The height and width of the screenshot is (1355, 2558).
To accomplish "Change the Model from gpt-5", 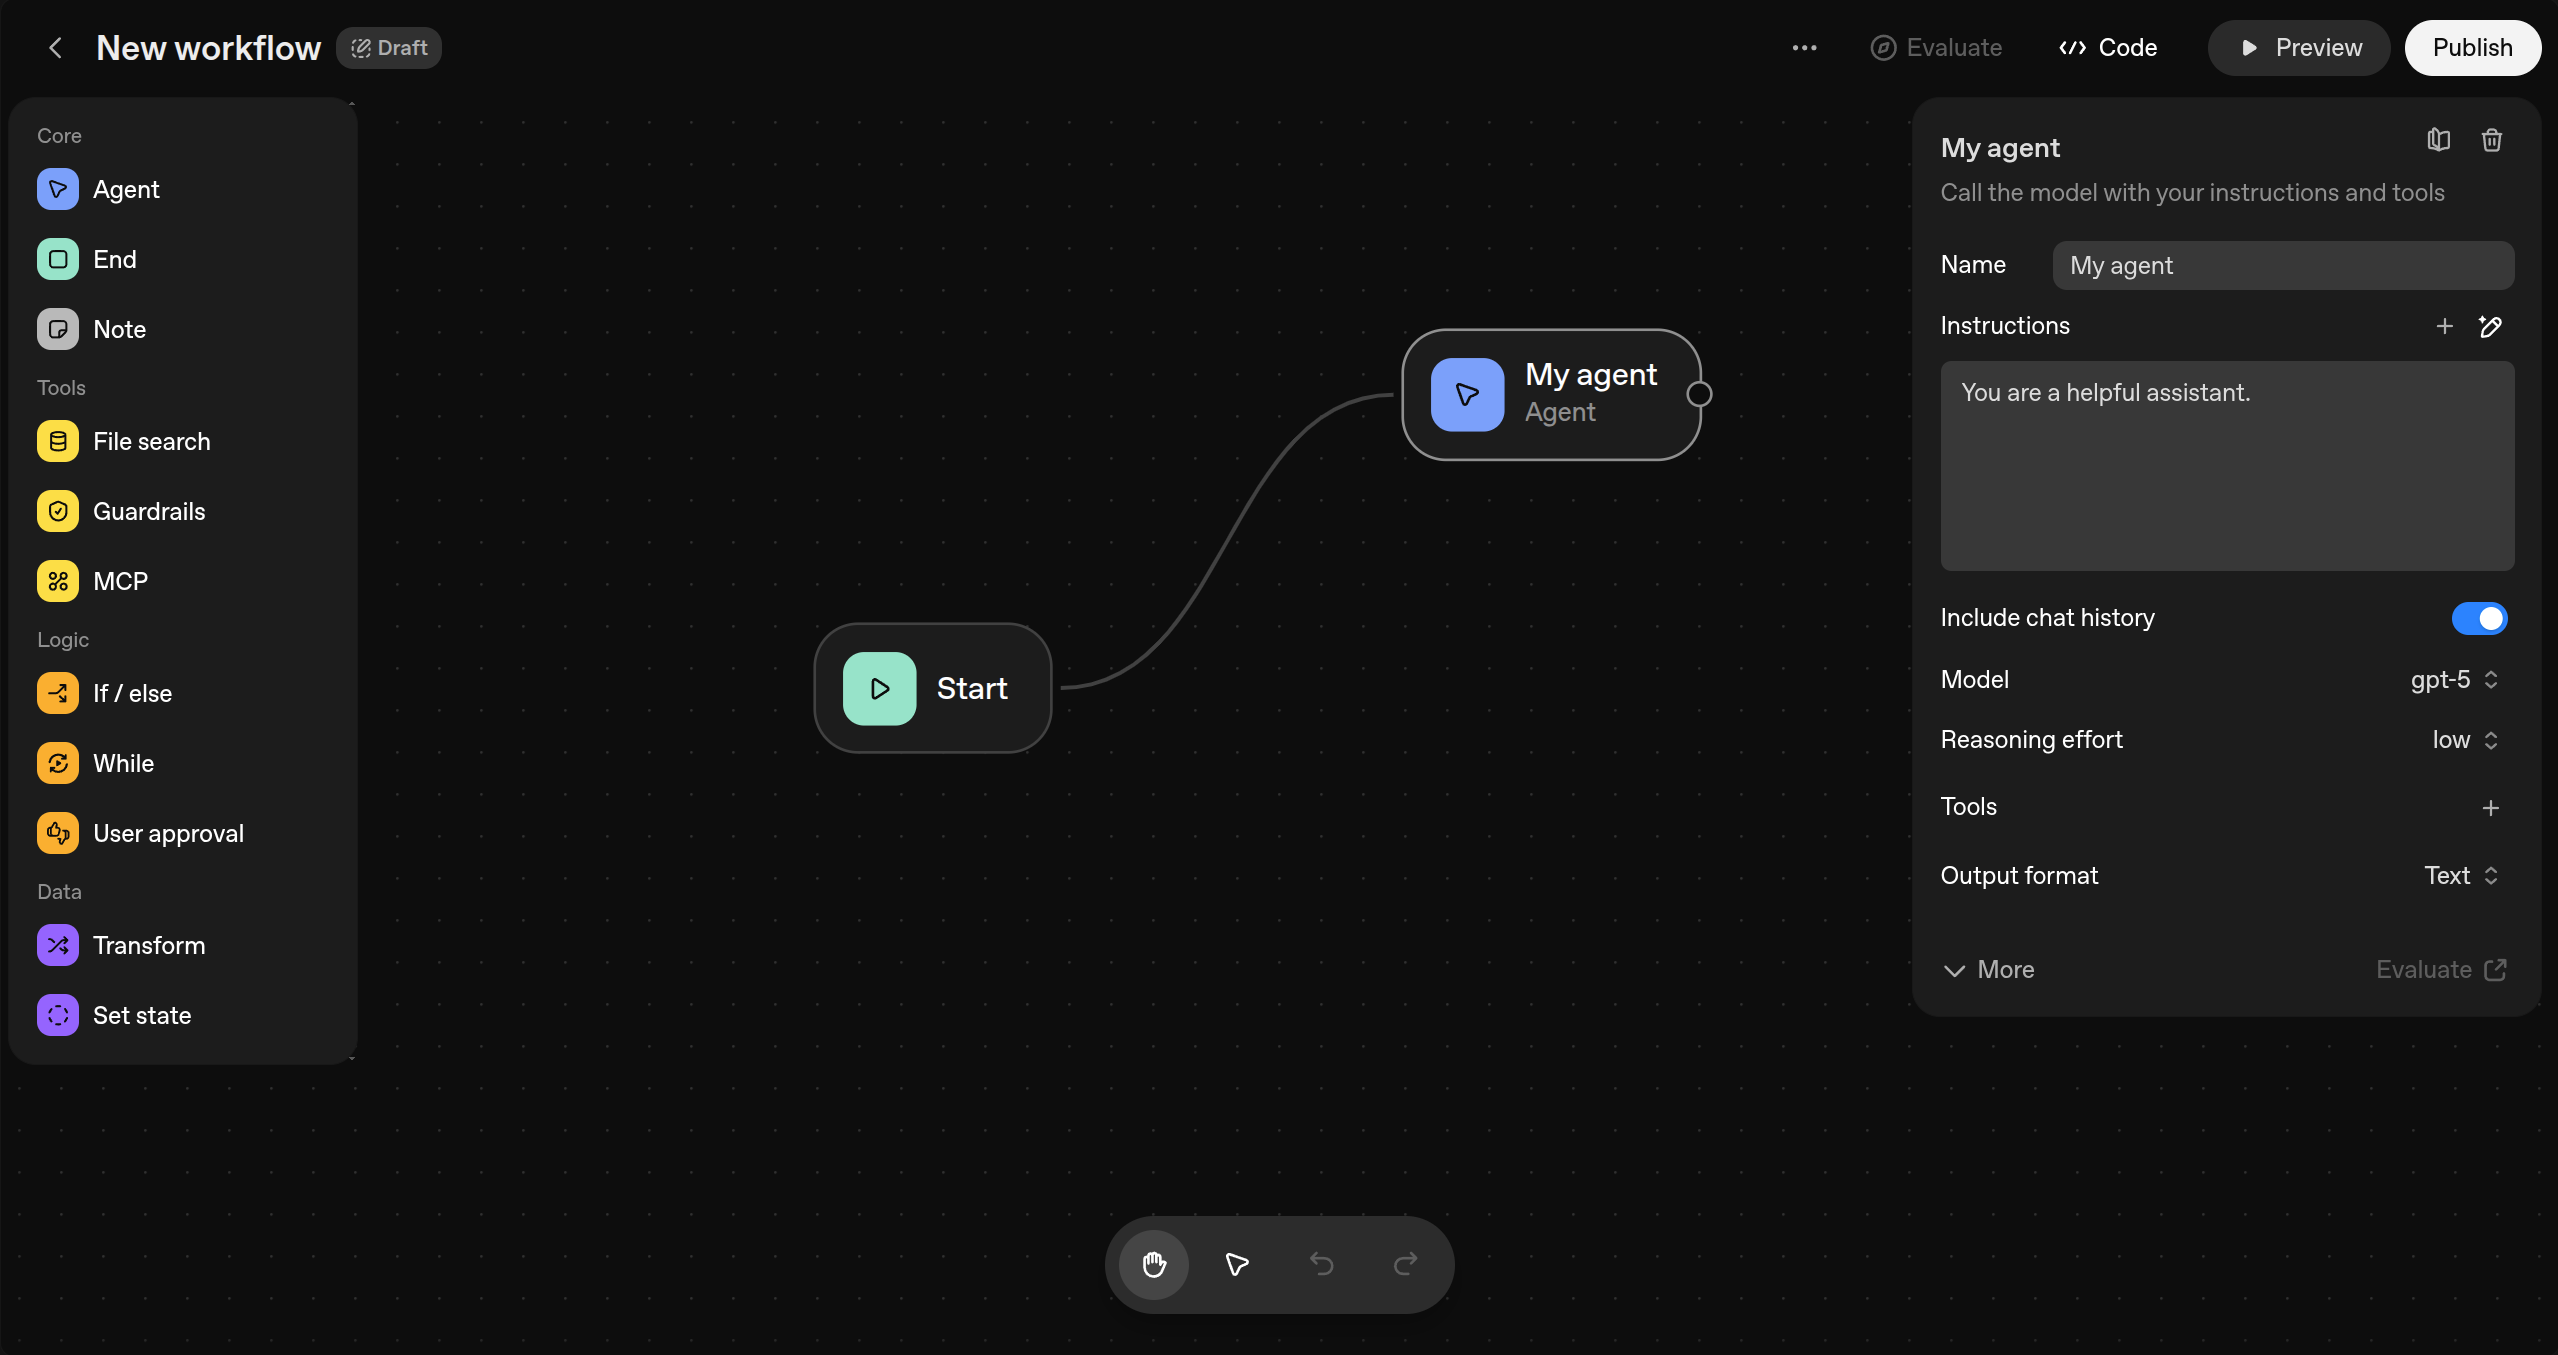I will 2452,679.
